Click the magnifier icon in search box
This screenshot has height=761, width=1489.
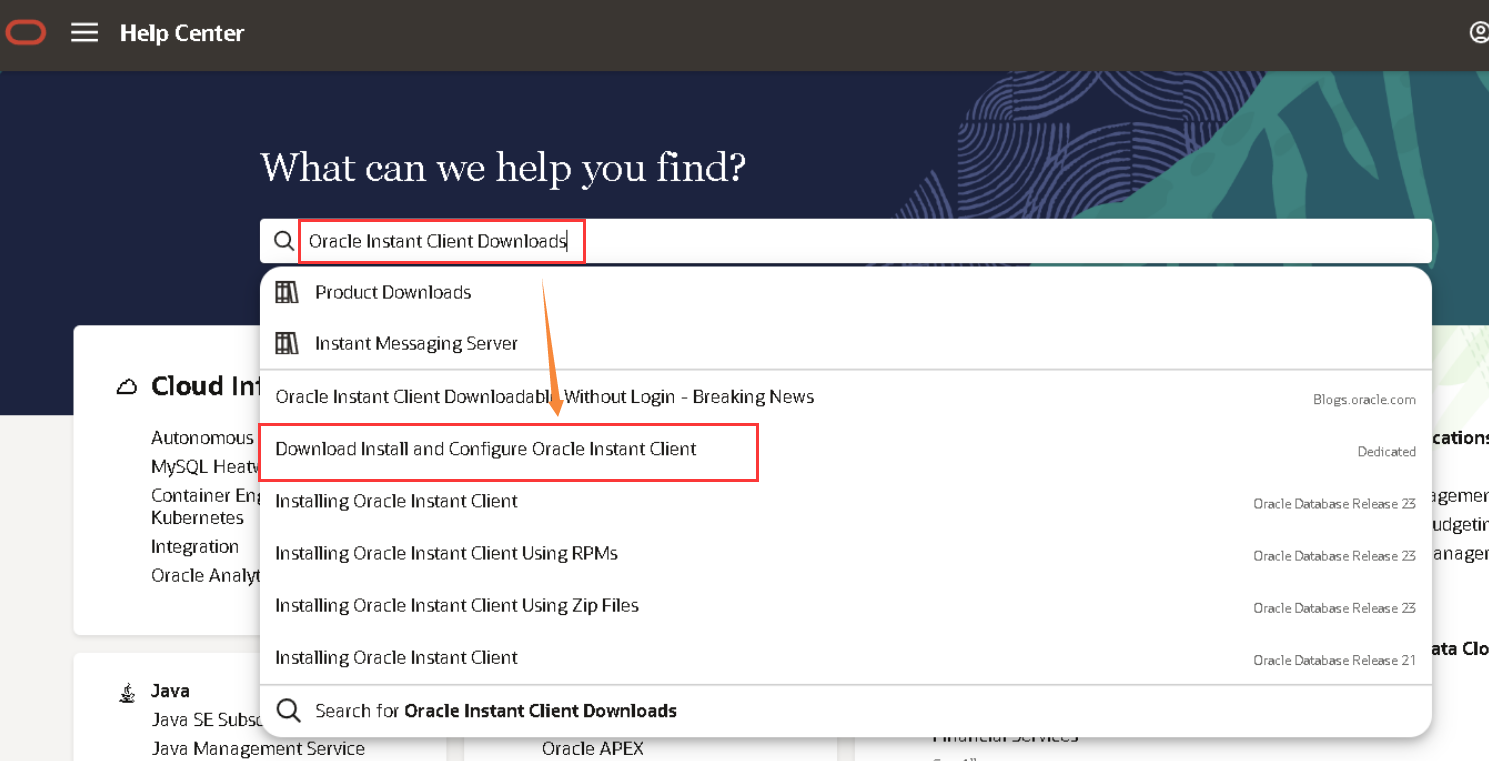[284, 241]
